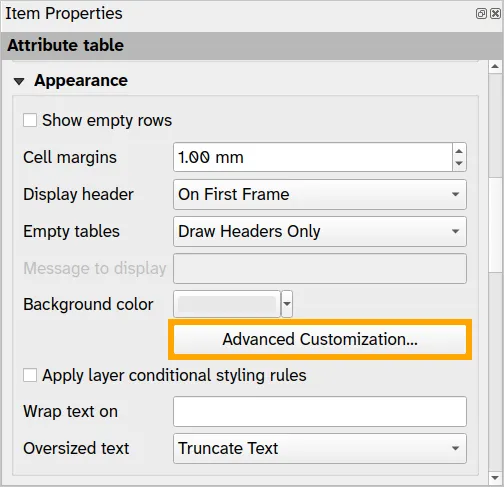Open the Advanced Customization dialog
This screenshot has height=487, width=504.
pos(320,339)
